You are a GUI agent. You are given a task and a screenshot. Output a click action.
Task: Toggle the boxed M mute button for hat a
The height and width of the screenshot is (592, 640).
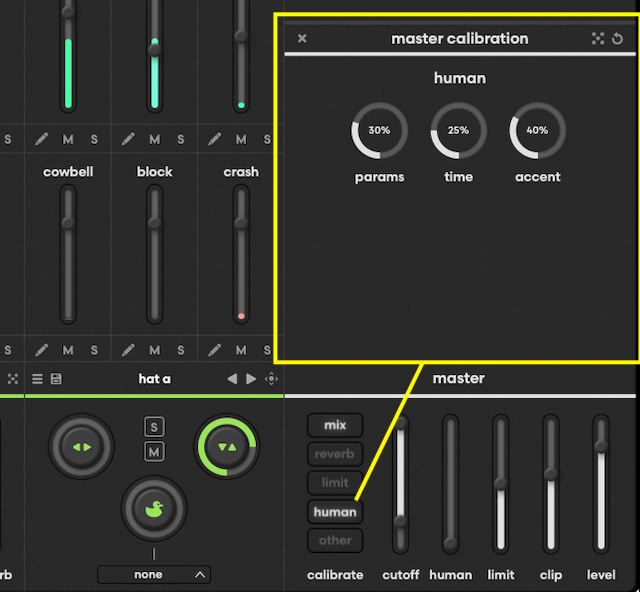pyautogui.click(x=154, y=452)
